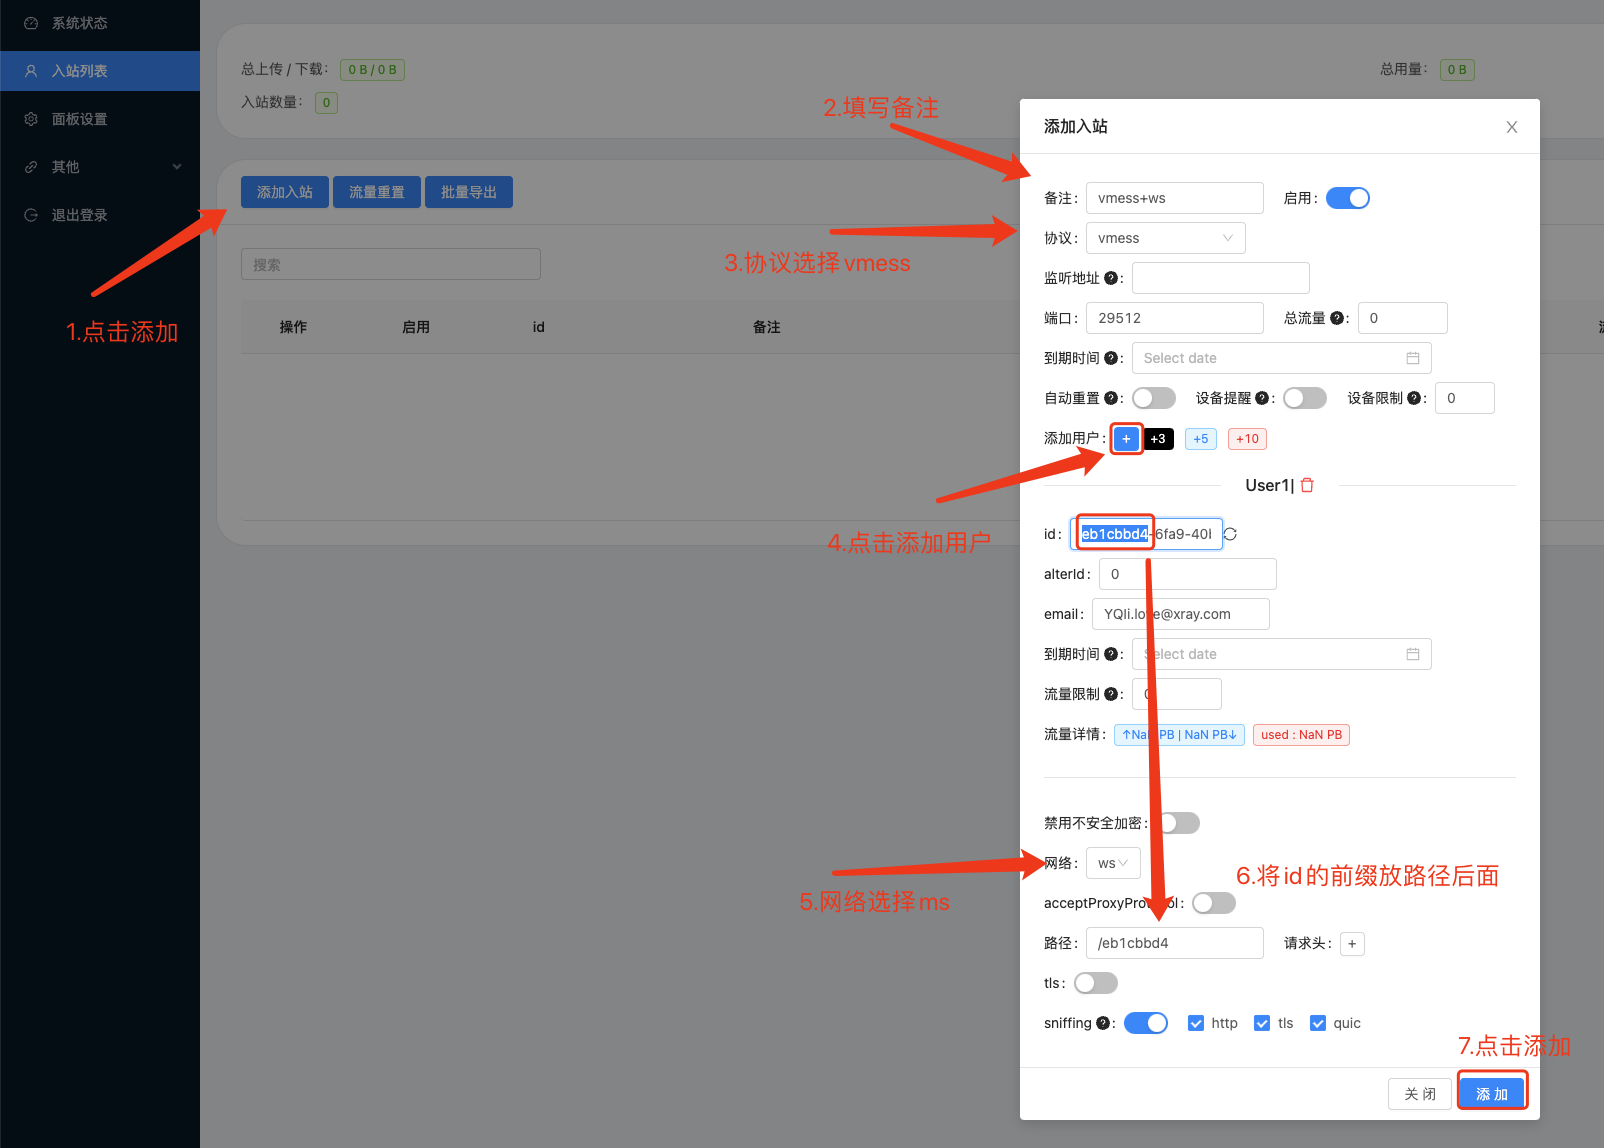Click the regenerate id refresh icon
The image size is (1604, 1148).
click(1231, 534)
